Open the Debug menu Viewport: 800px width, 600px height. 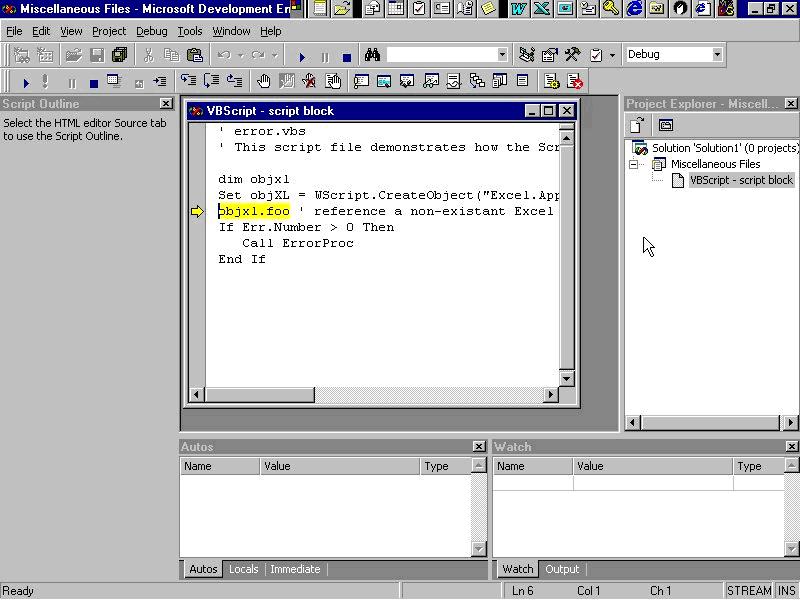pos(150,31)
